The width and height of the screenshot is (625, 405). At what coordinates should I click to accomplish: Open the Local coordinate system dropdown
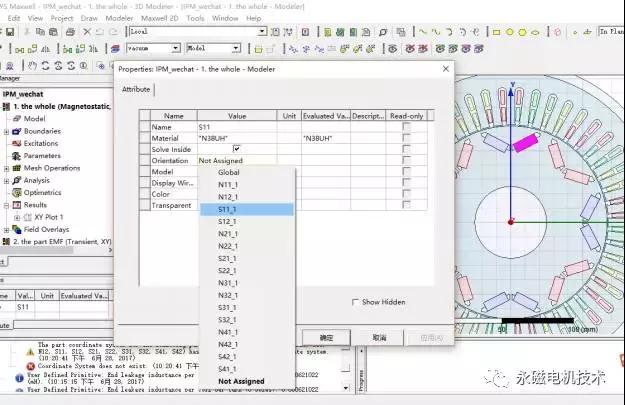(262, 31)
